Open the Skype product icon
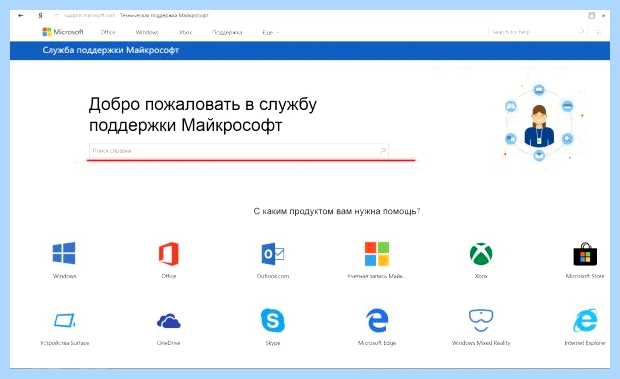This screenshot has width=620, height=379. point(273,321)
